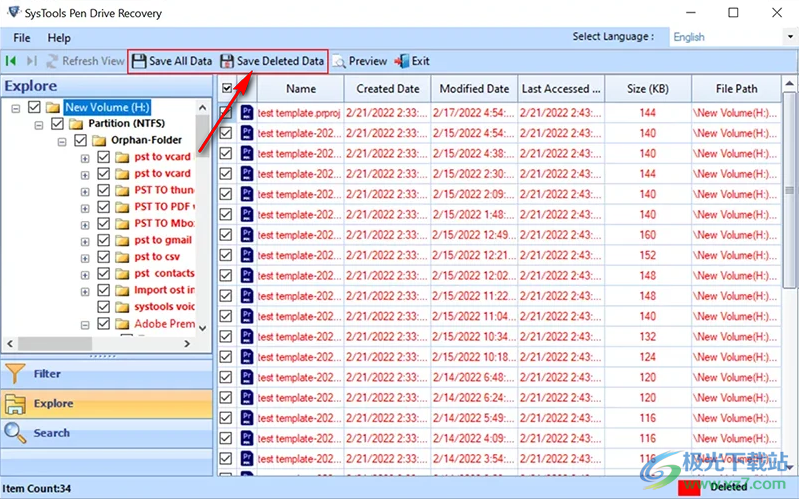Switch to the Explore panel tab
799x500 pixels.
tap(107, 404)
